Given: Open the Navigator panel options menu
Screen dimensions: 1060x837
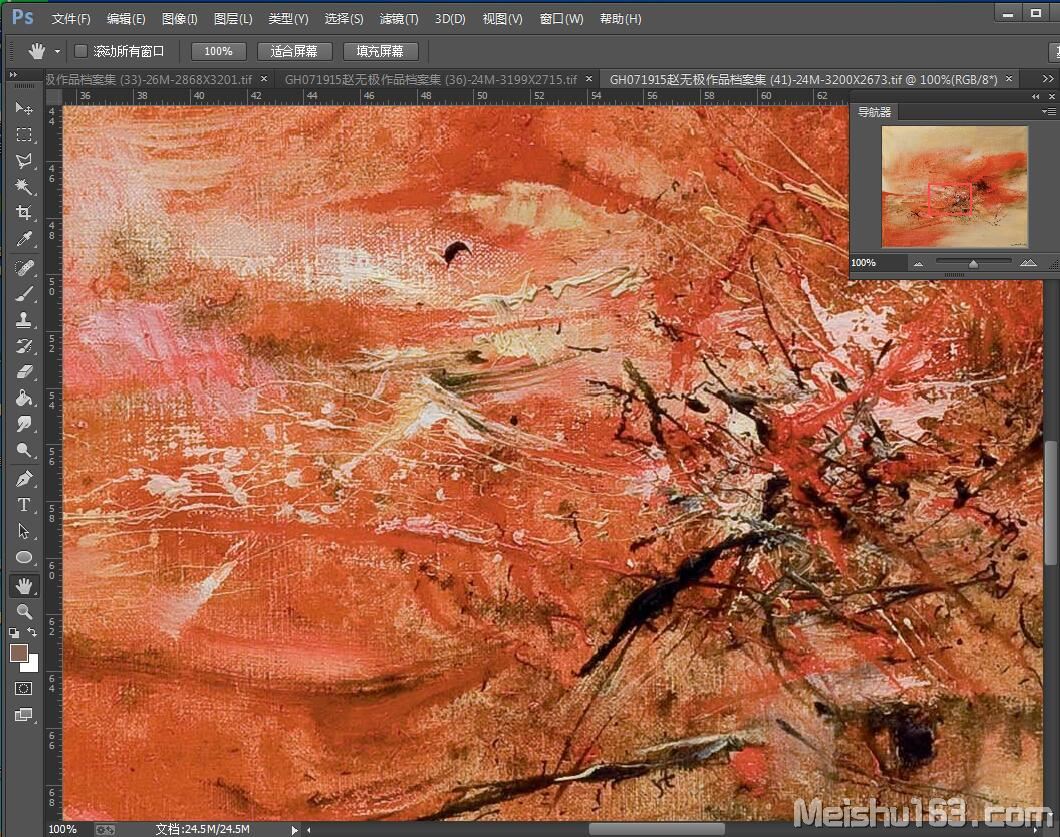Looking at the screenshot, I should pos(1048,112).
